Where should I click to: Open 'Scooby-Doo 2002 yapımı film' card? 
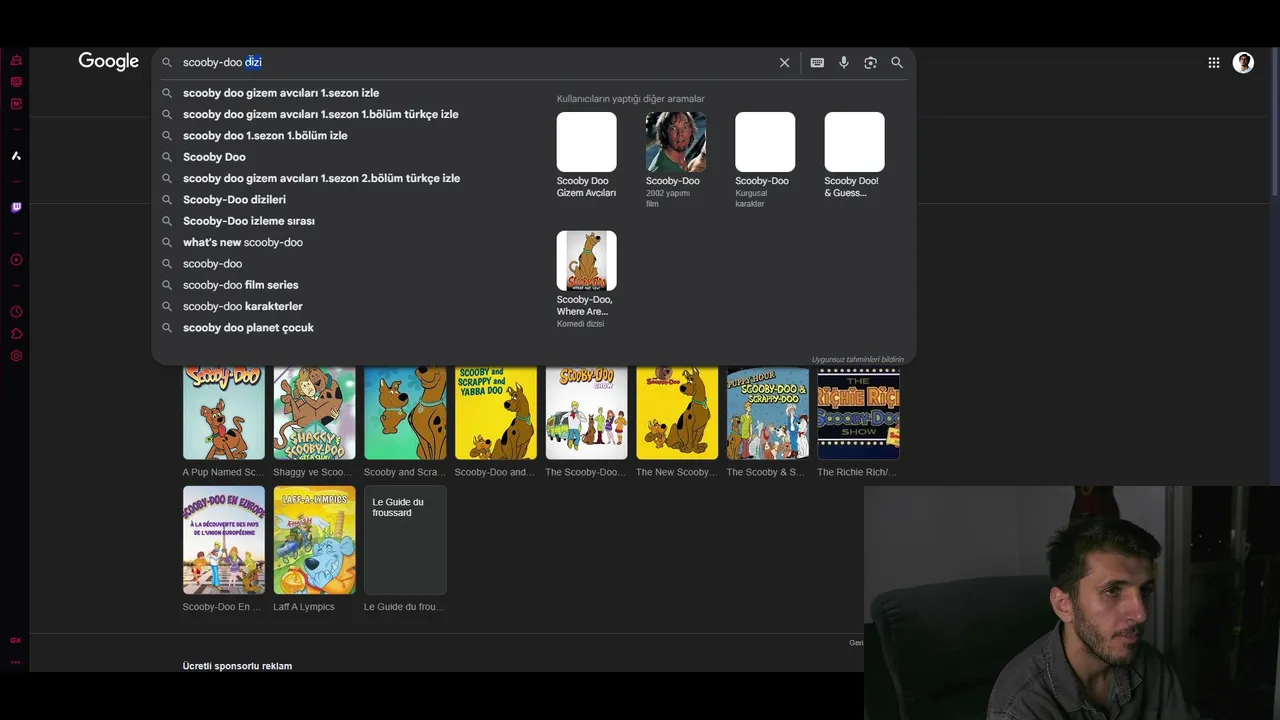tap(675, 159)
